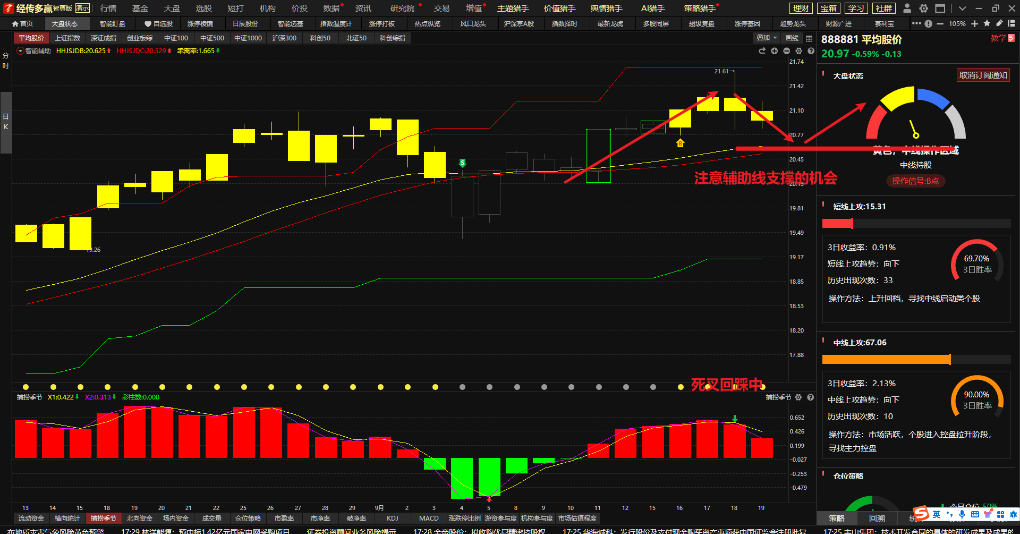Select 沪深300 index button
The height and width of the screenshot is (534, 1020).
[284, 38]
